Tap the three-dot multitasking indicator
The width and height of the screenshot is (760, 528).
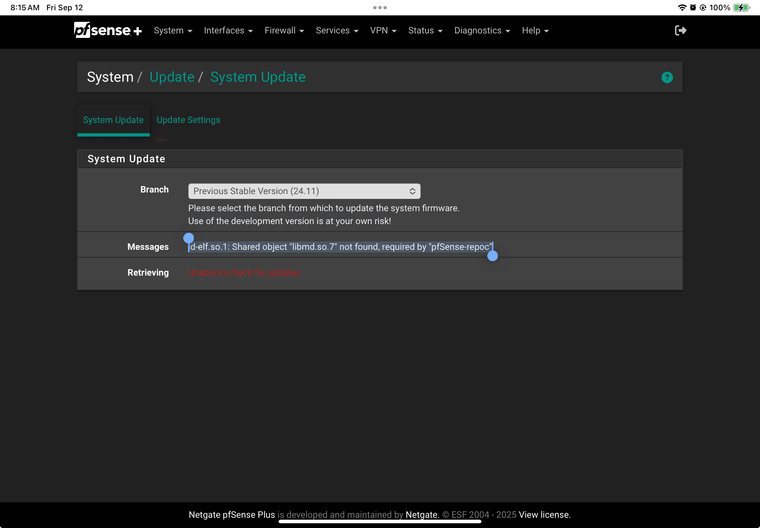380,7
